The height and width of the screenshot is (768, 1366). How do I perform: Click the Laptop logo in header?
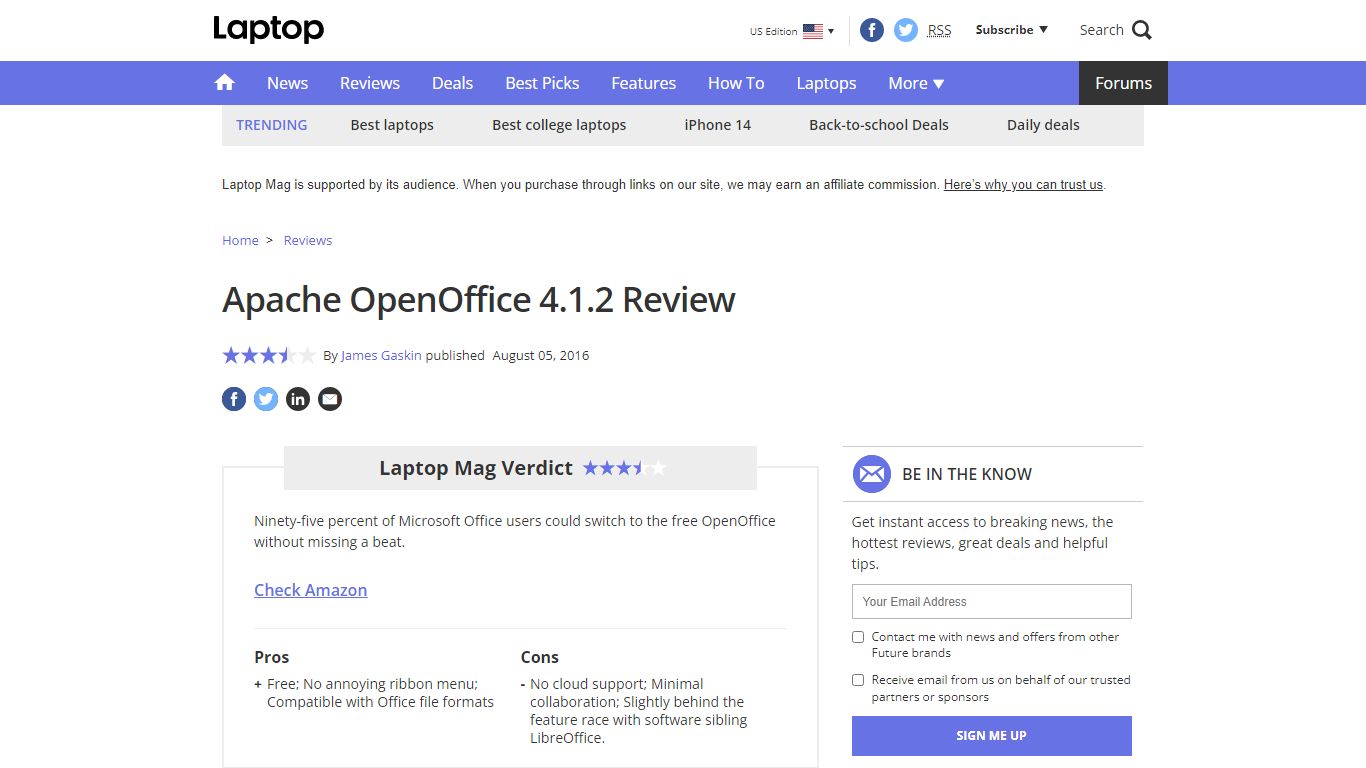pos(268,29)
